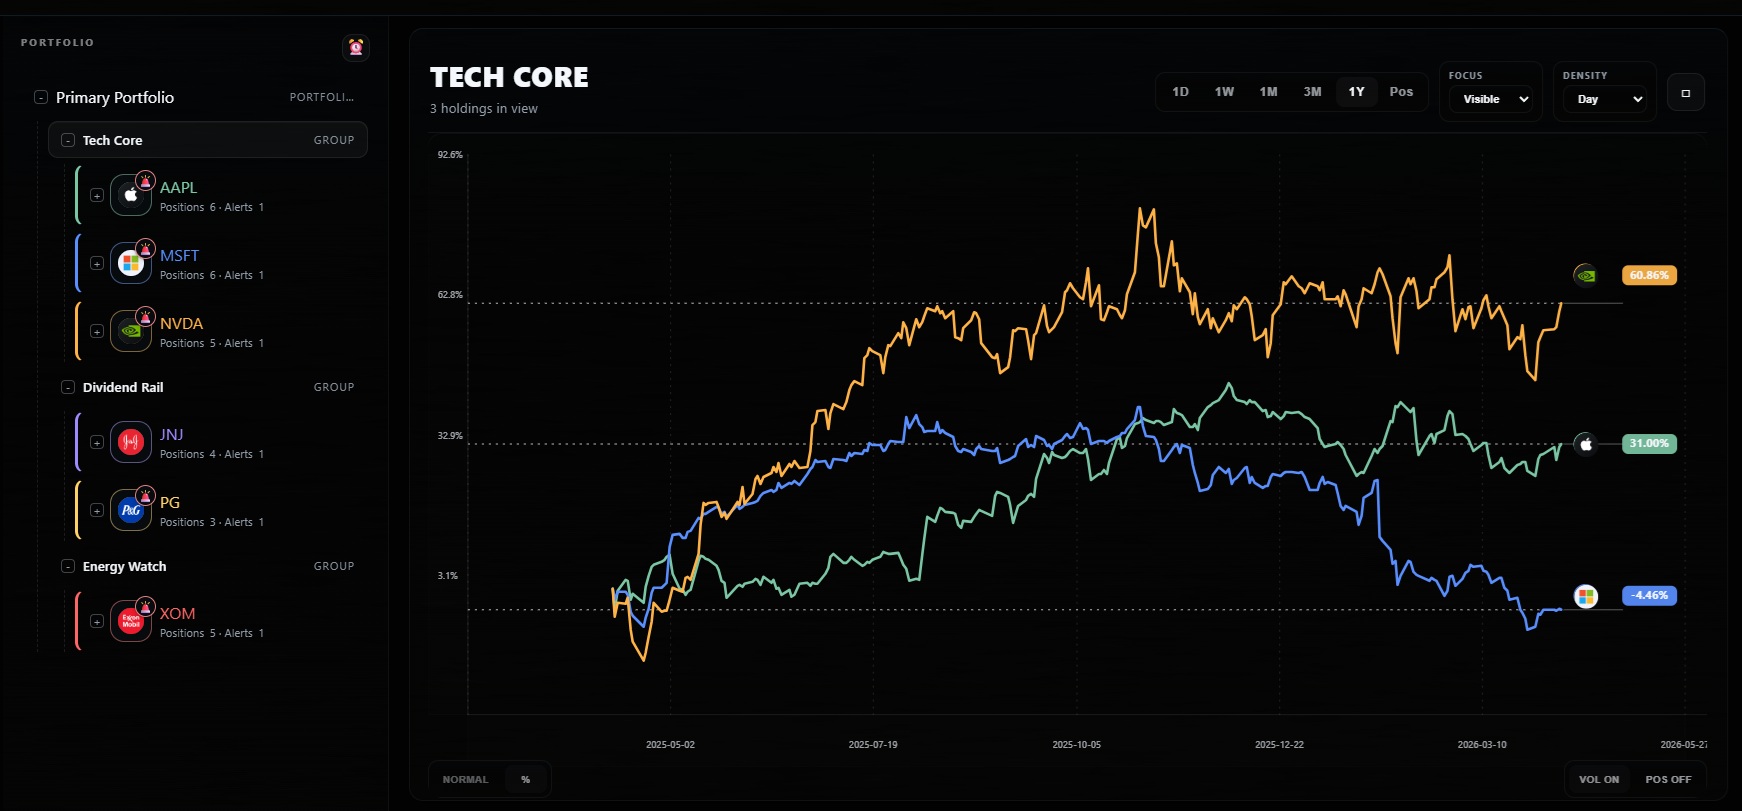This screenshot has height=811, width=1742.
Task: Click the 2025-10-05 date axis label
Action: pos(1076,744)
